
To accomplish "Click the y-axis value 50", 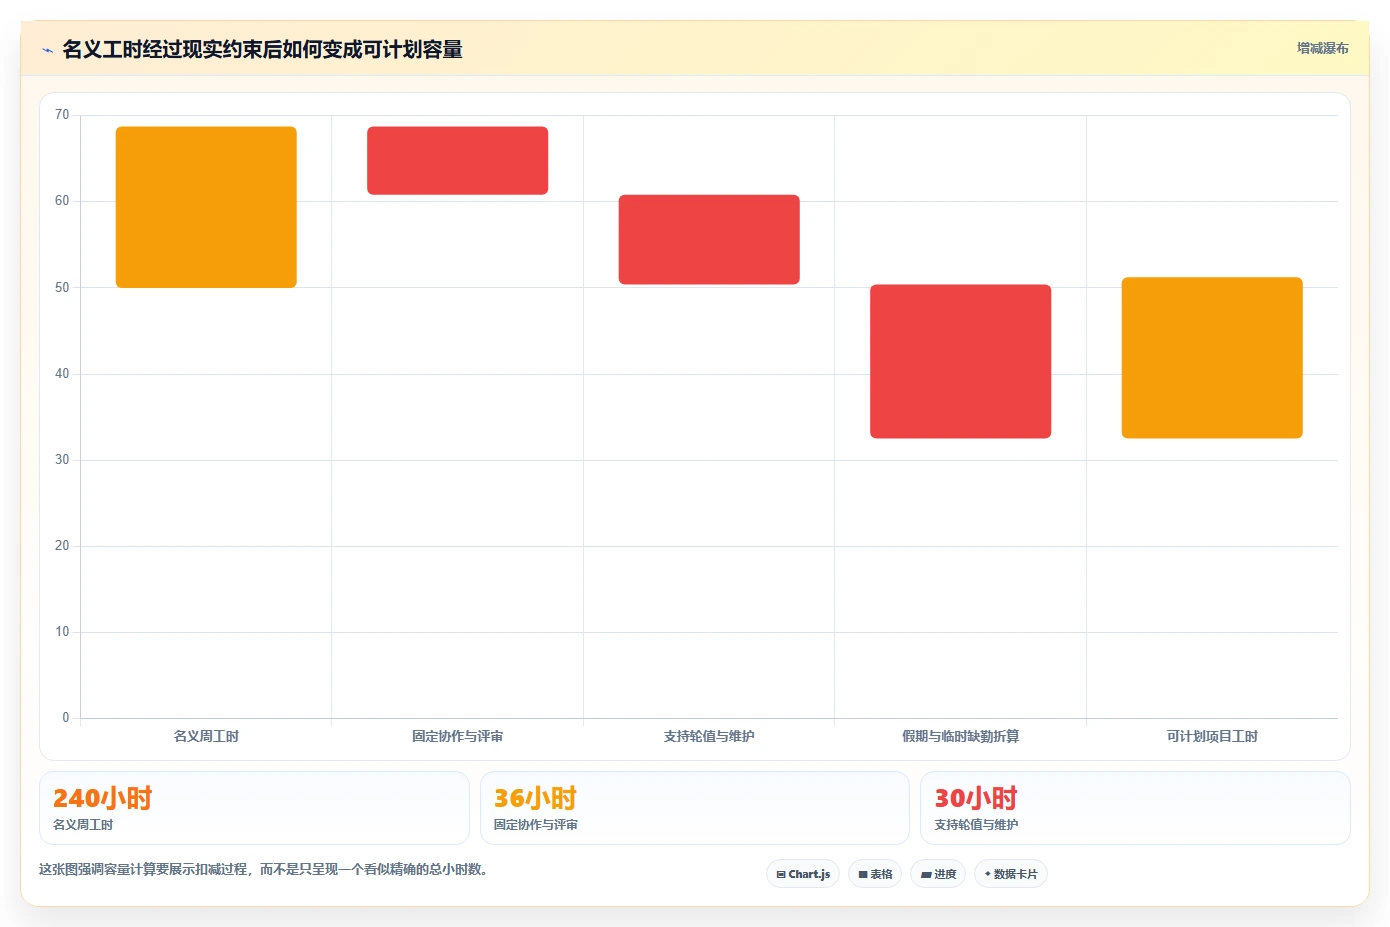I will pyautogui.click(x=62, y=288).
